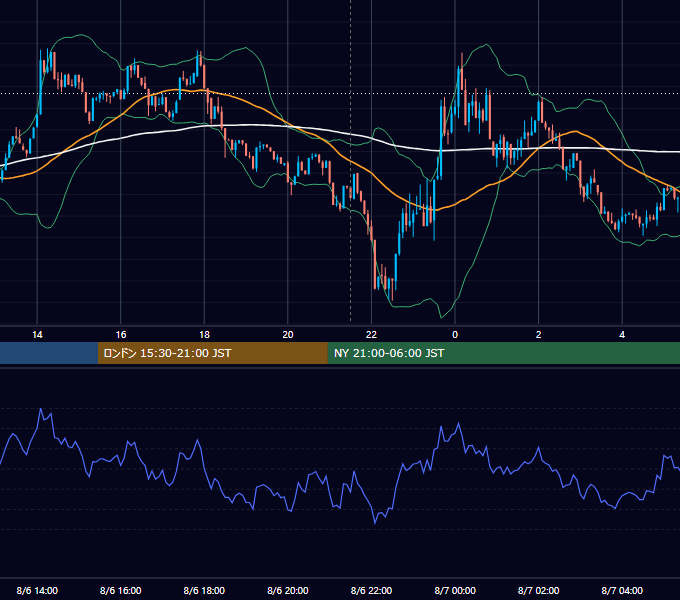The width and height of the screenshot is (680, 600).
Task: Click the 20 hour label on upper axis
Action: [x=288, y=335]
